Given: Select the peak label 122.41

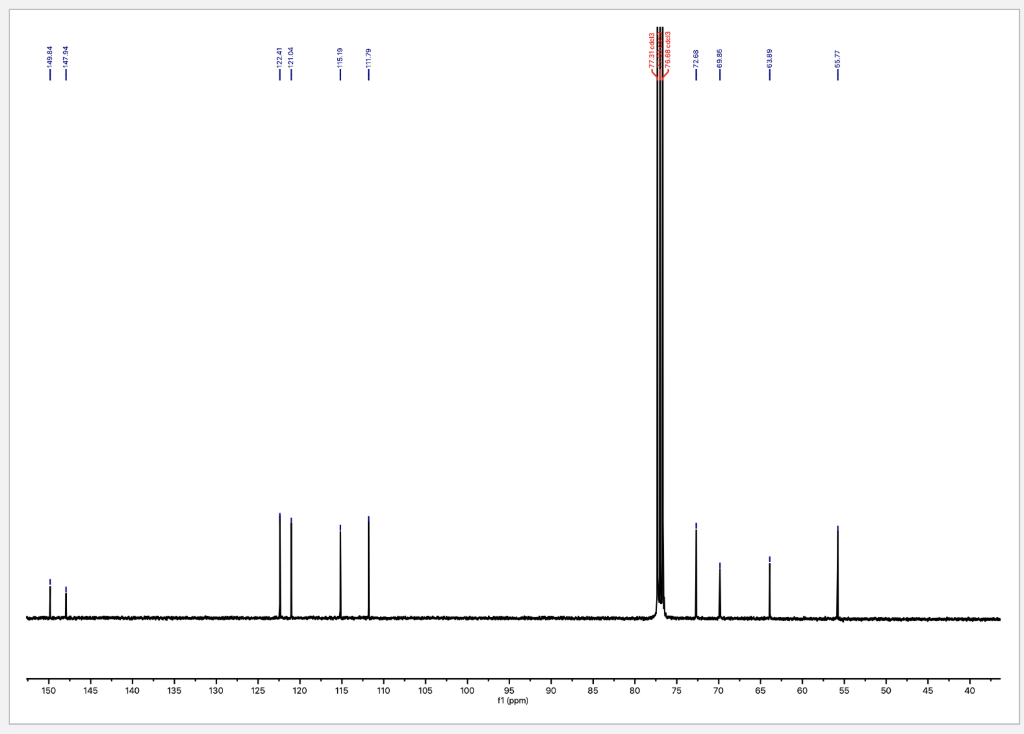Looking at the screenshot, I should coord(280,57).
